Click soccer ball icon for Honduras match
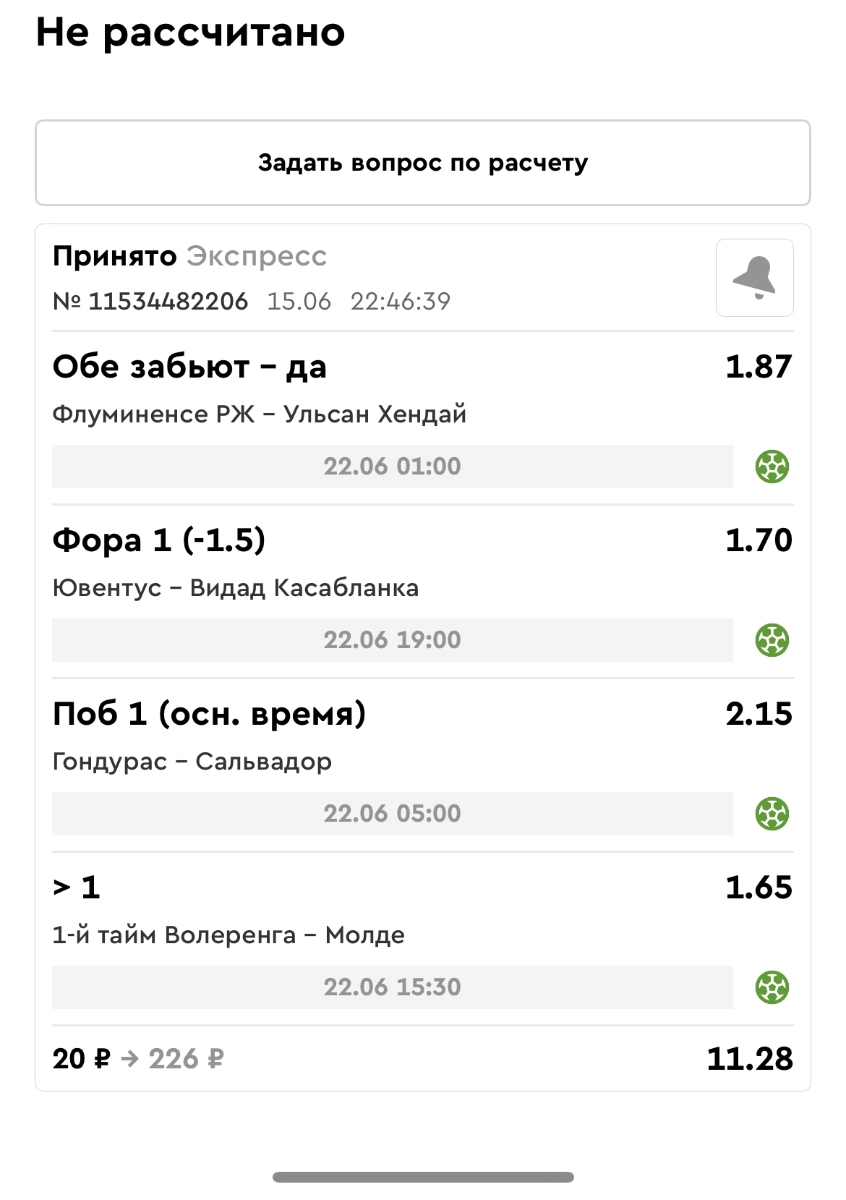Screen dimensions: 846x1200 pyautogui.click(x=772, y=813)
